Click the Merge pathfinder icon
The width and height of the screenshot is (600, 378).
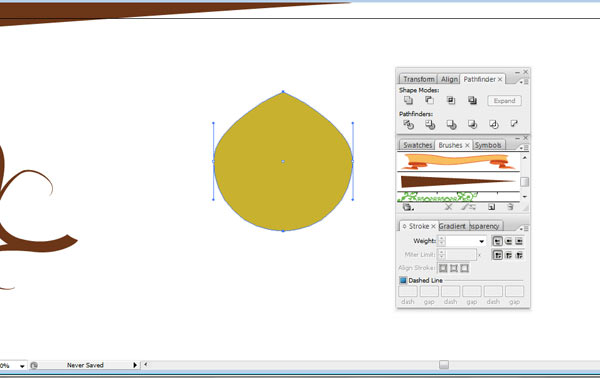coord(451,124)
